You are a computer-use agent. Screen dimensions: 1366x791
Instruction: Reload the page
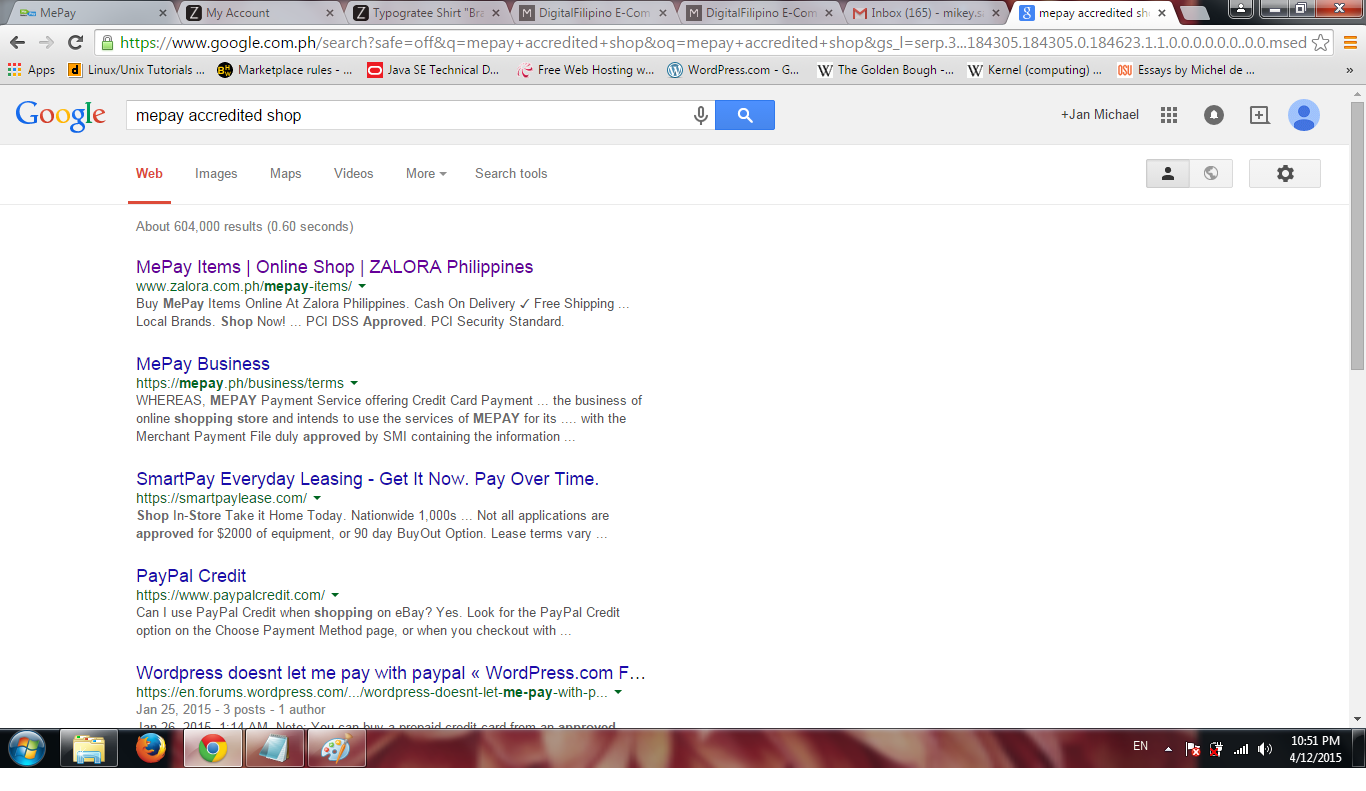coord(75,43)
